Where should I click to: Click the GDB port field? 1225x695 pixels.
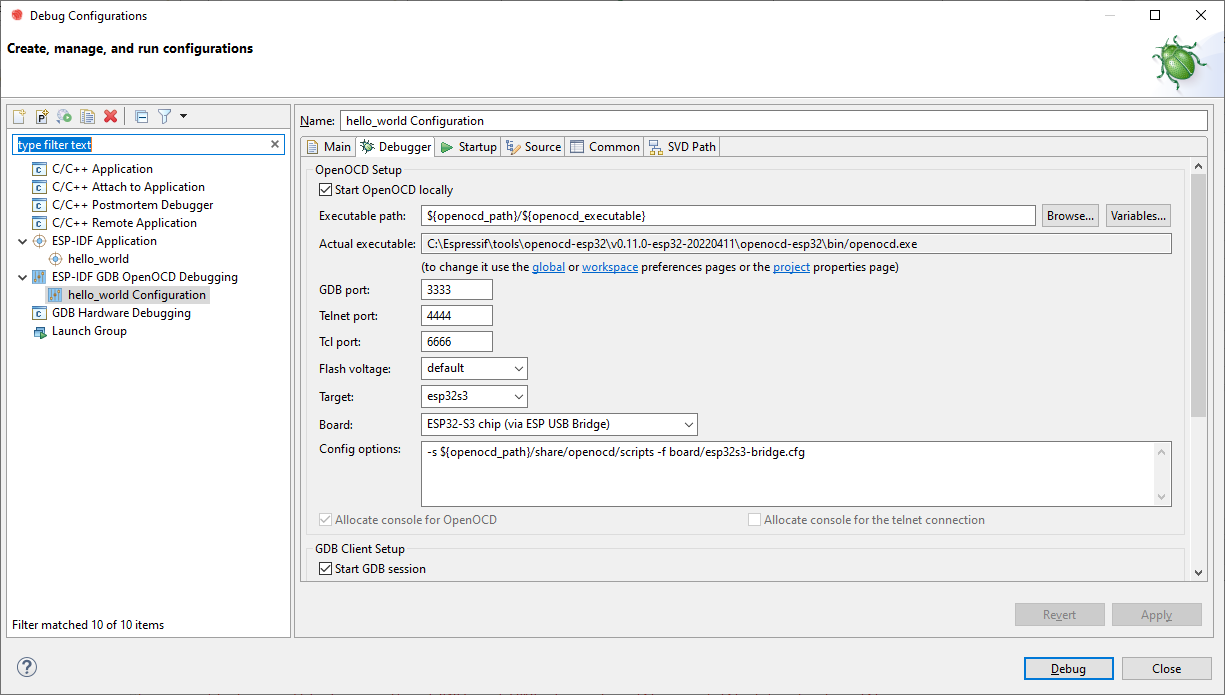(x=457, y=290)
